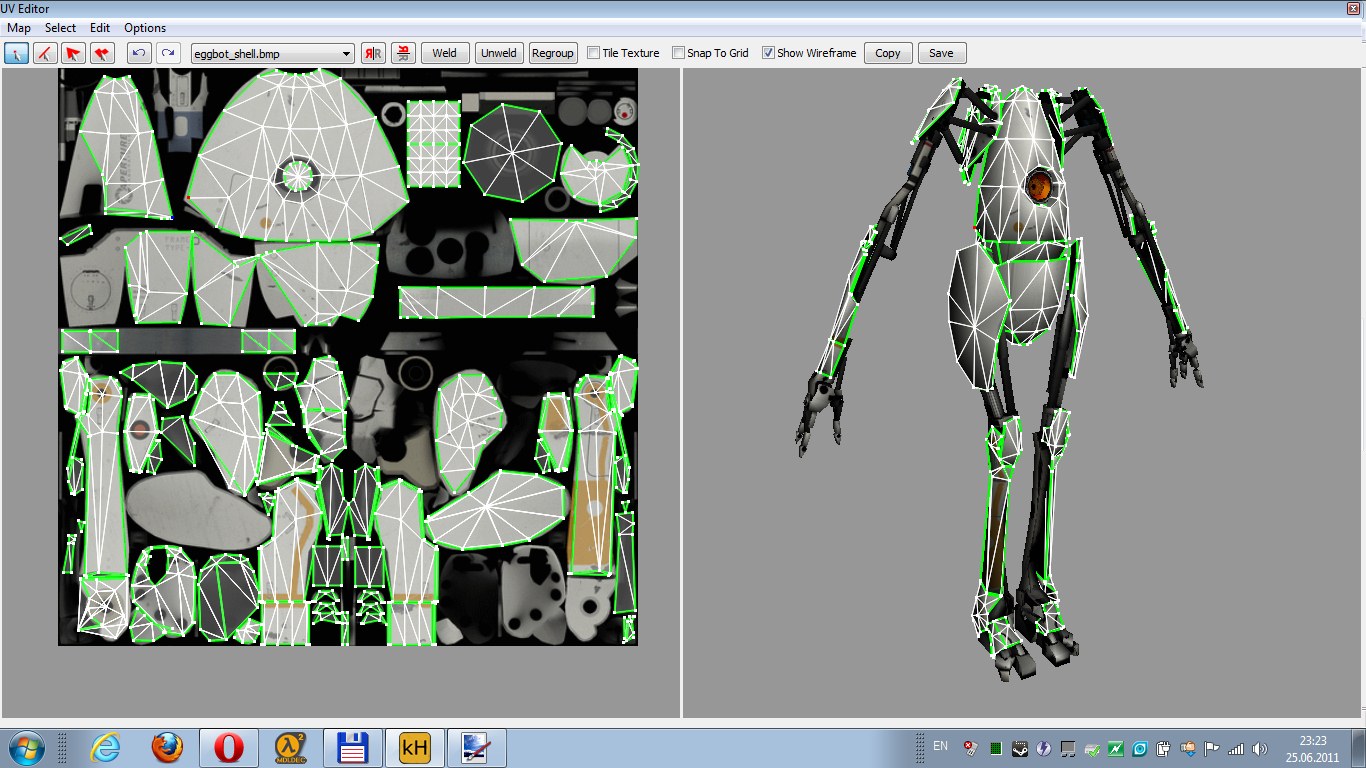Pick the double red arrow group select tool
Screen dimensions: 1366x768
coord(102,53)
